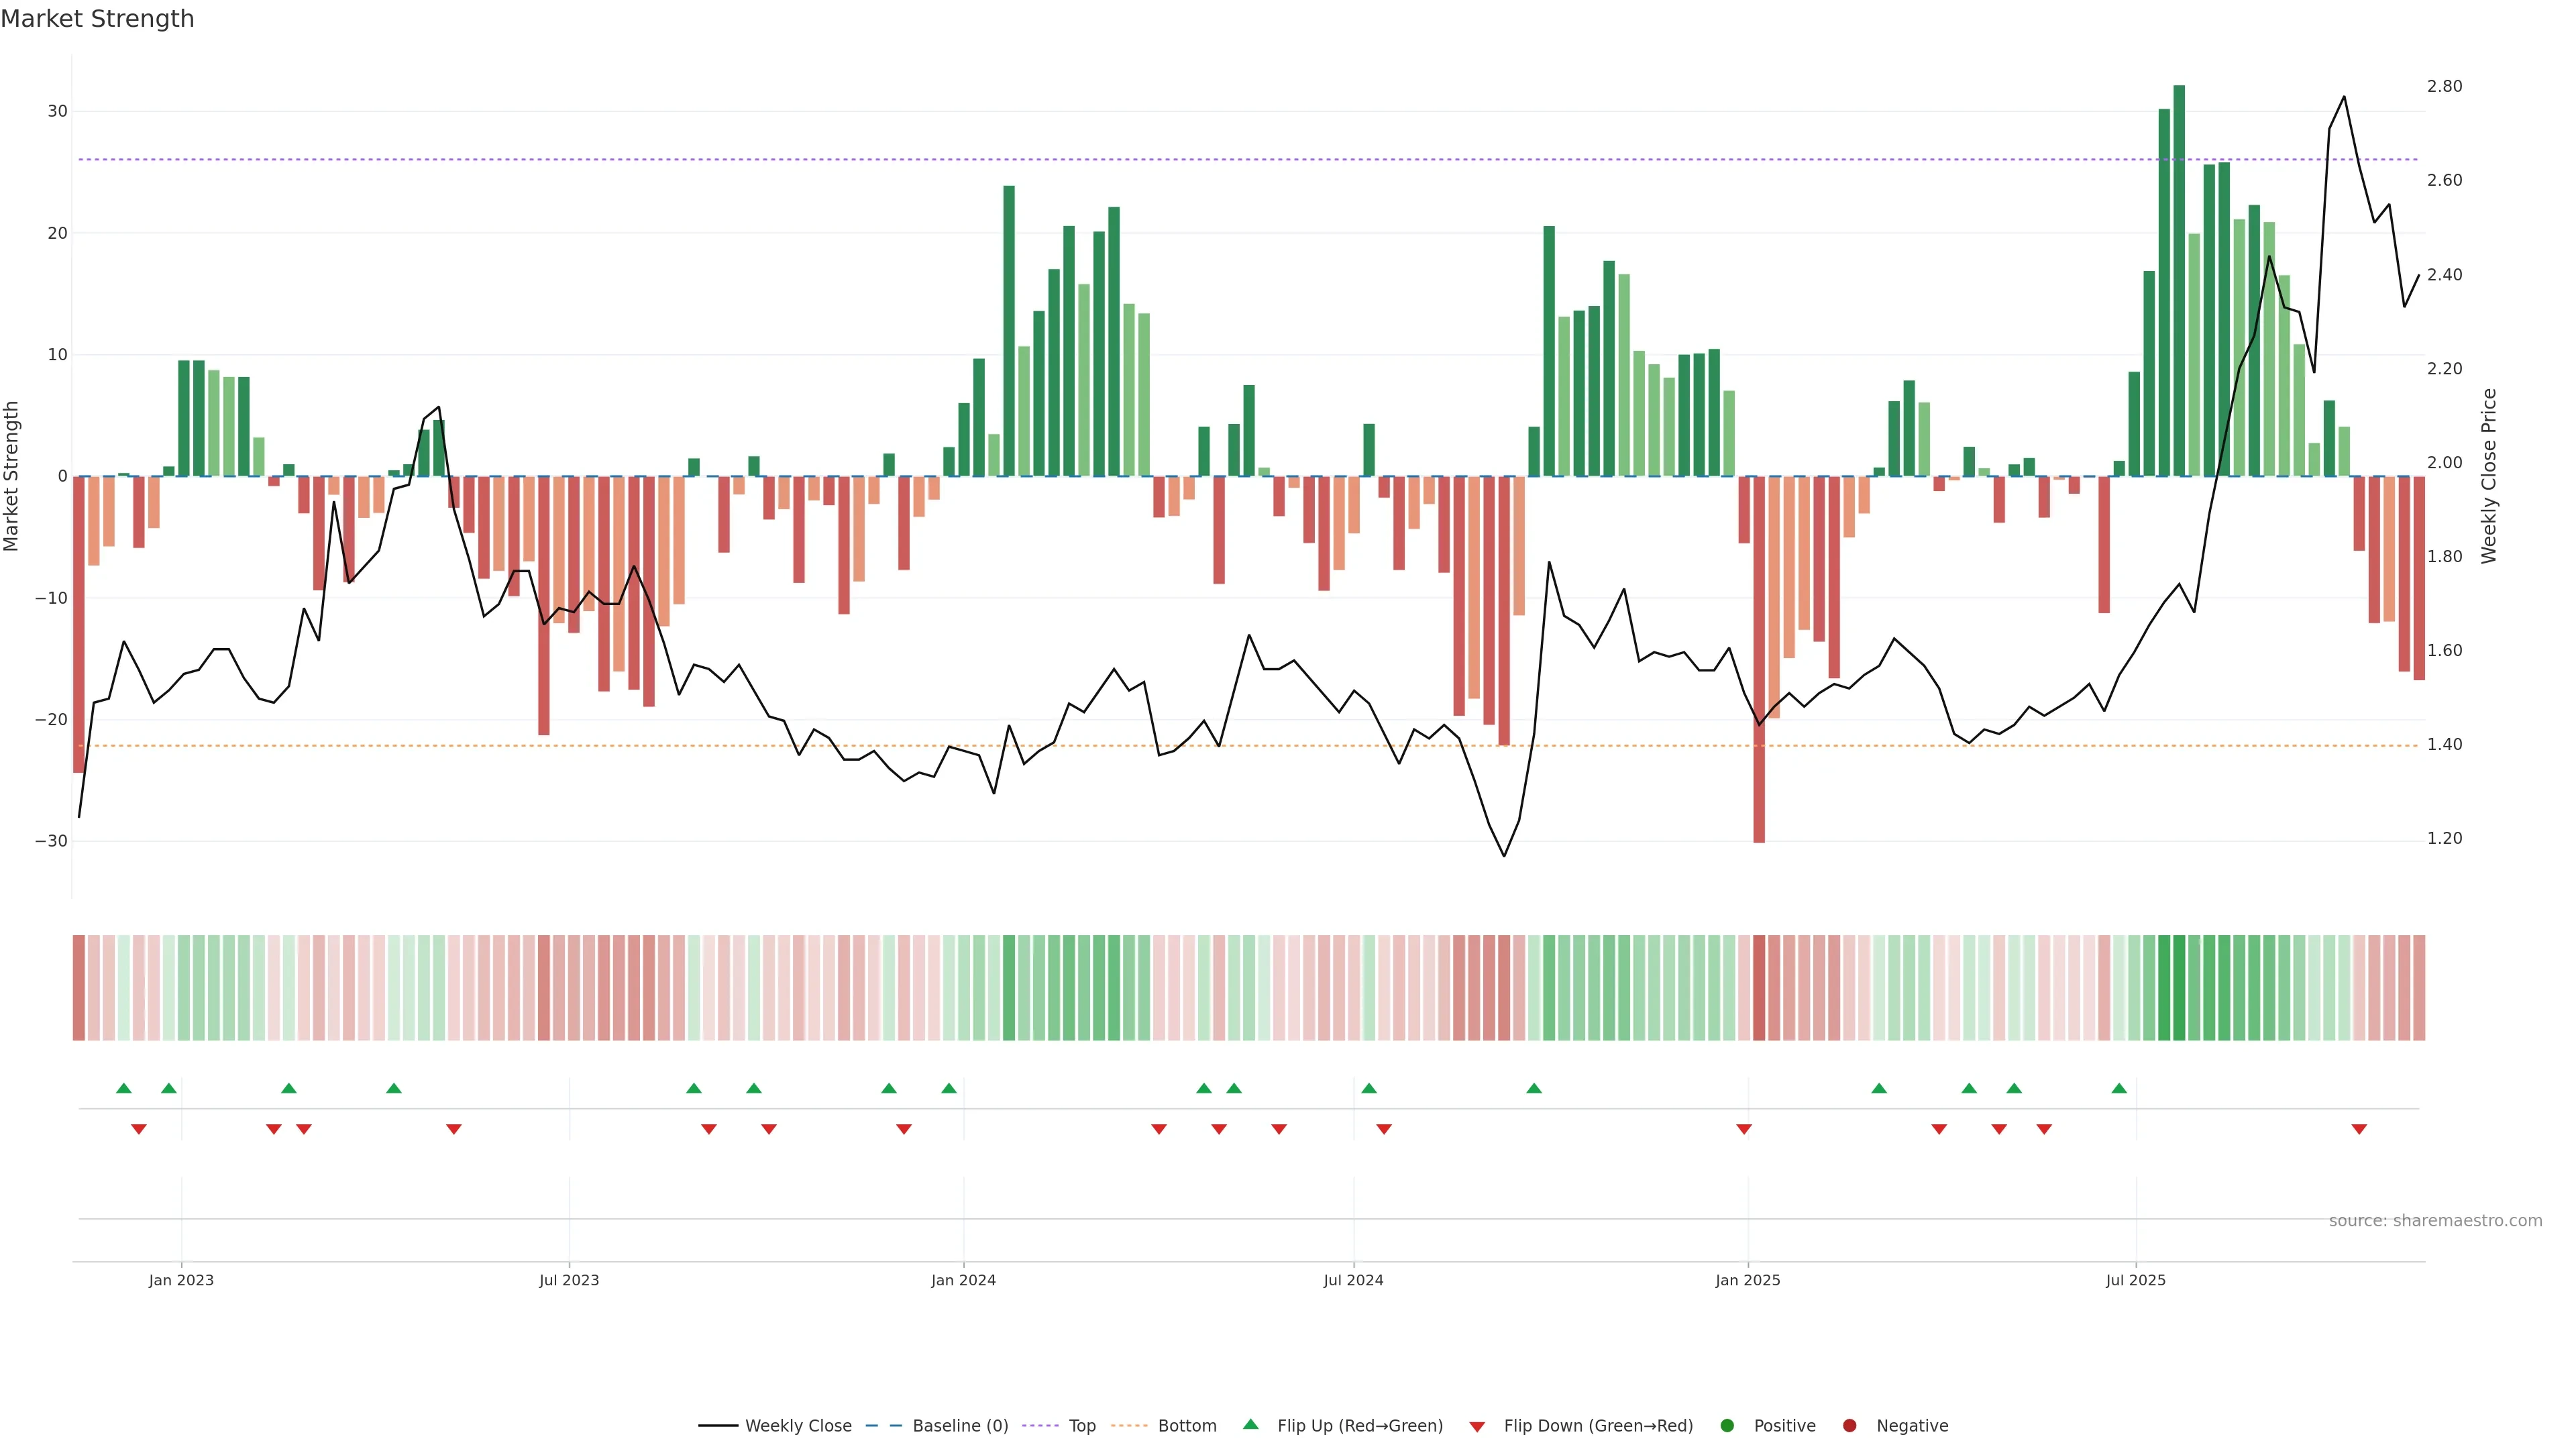Click the Market Strength chart title

[x=97, y=19]
